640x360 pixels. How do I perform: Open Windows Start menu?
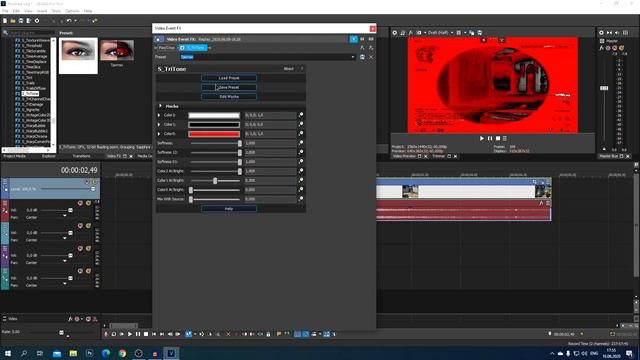8,353
